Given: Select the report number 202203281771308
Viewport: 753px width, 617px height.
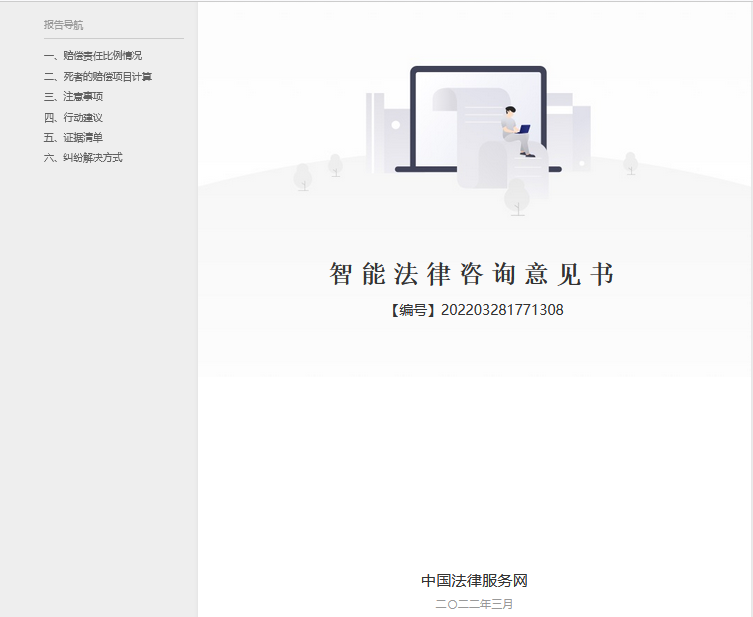Looking at the screenshot, I should pyautogui.click(x=502, y=310).
